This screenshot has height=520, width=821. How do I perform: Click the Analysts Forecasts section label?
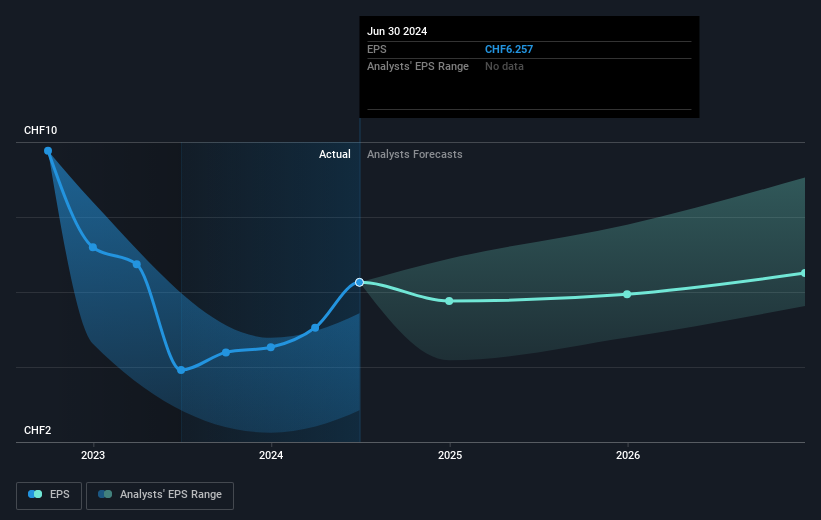414,154
